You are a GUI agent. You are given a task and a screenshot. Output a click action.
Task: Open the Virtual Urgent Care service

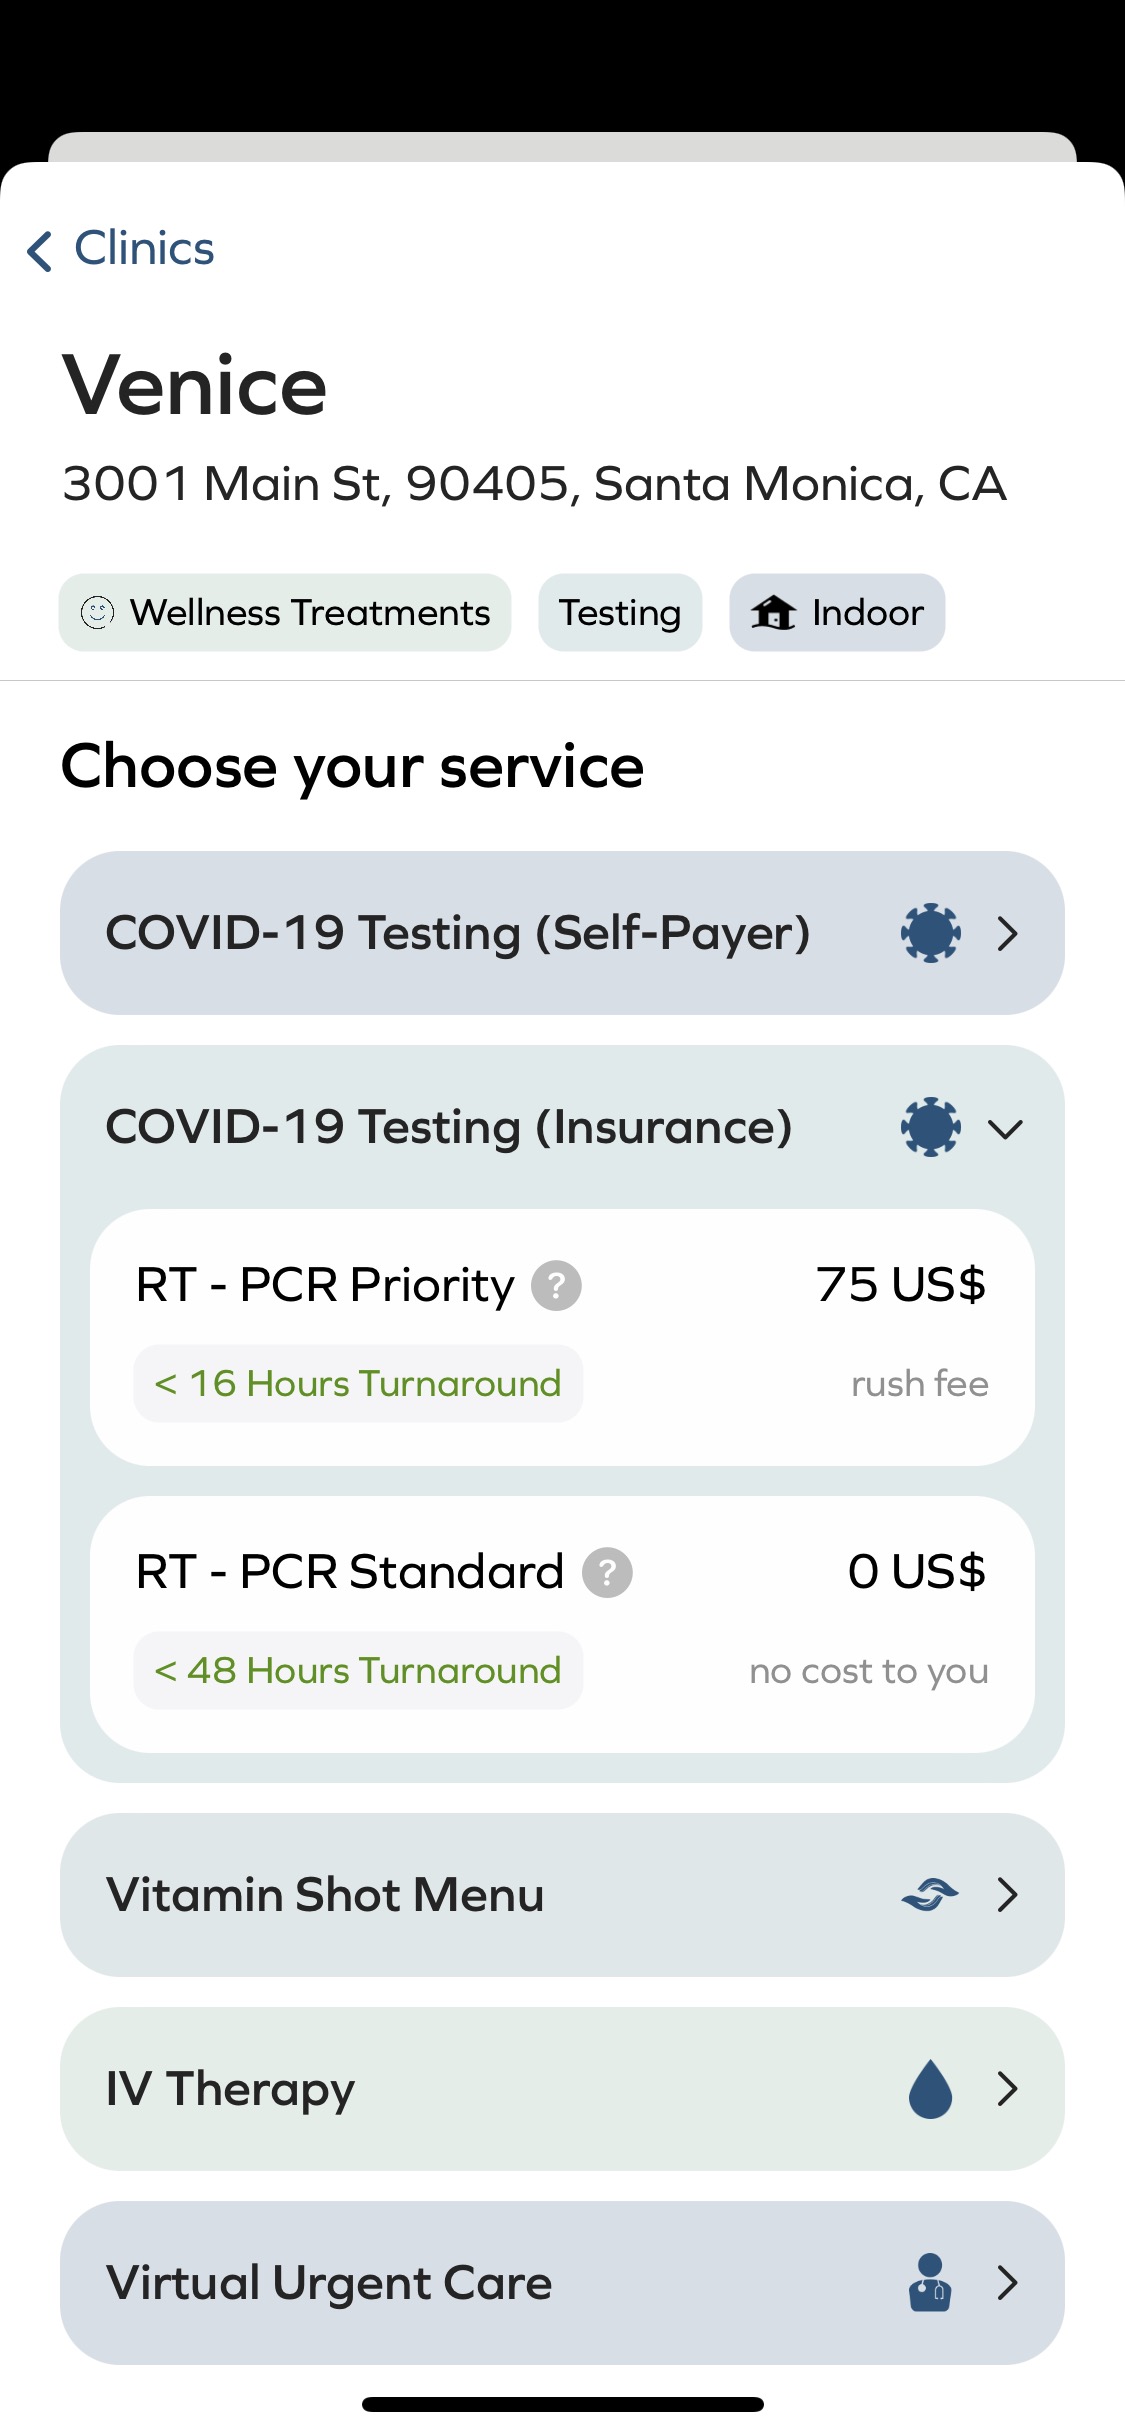point(562,2283)
